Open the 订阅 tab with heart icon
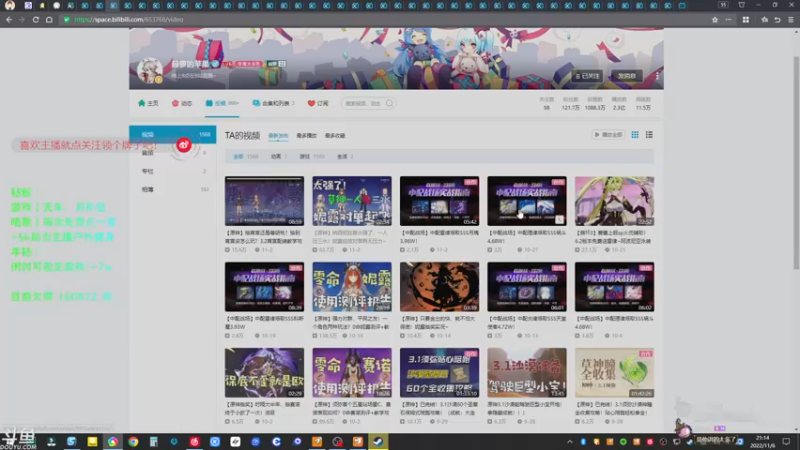 (318, 103)
